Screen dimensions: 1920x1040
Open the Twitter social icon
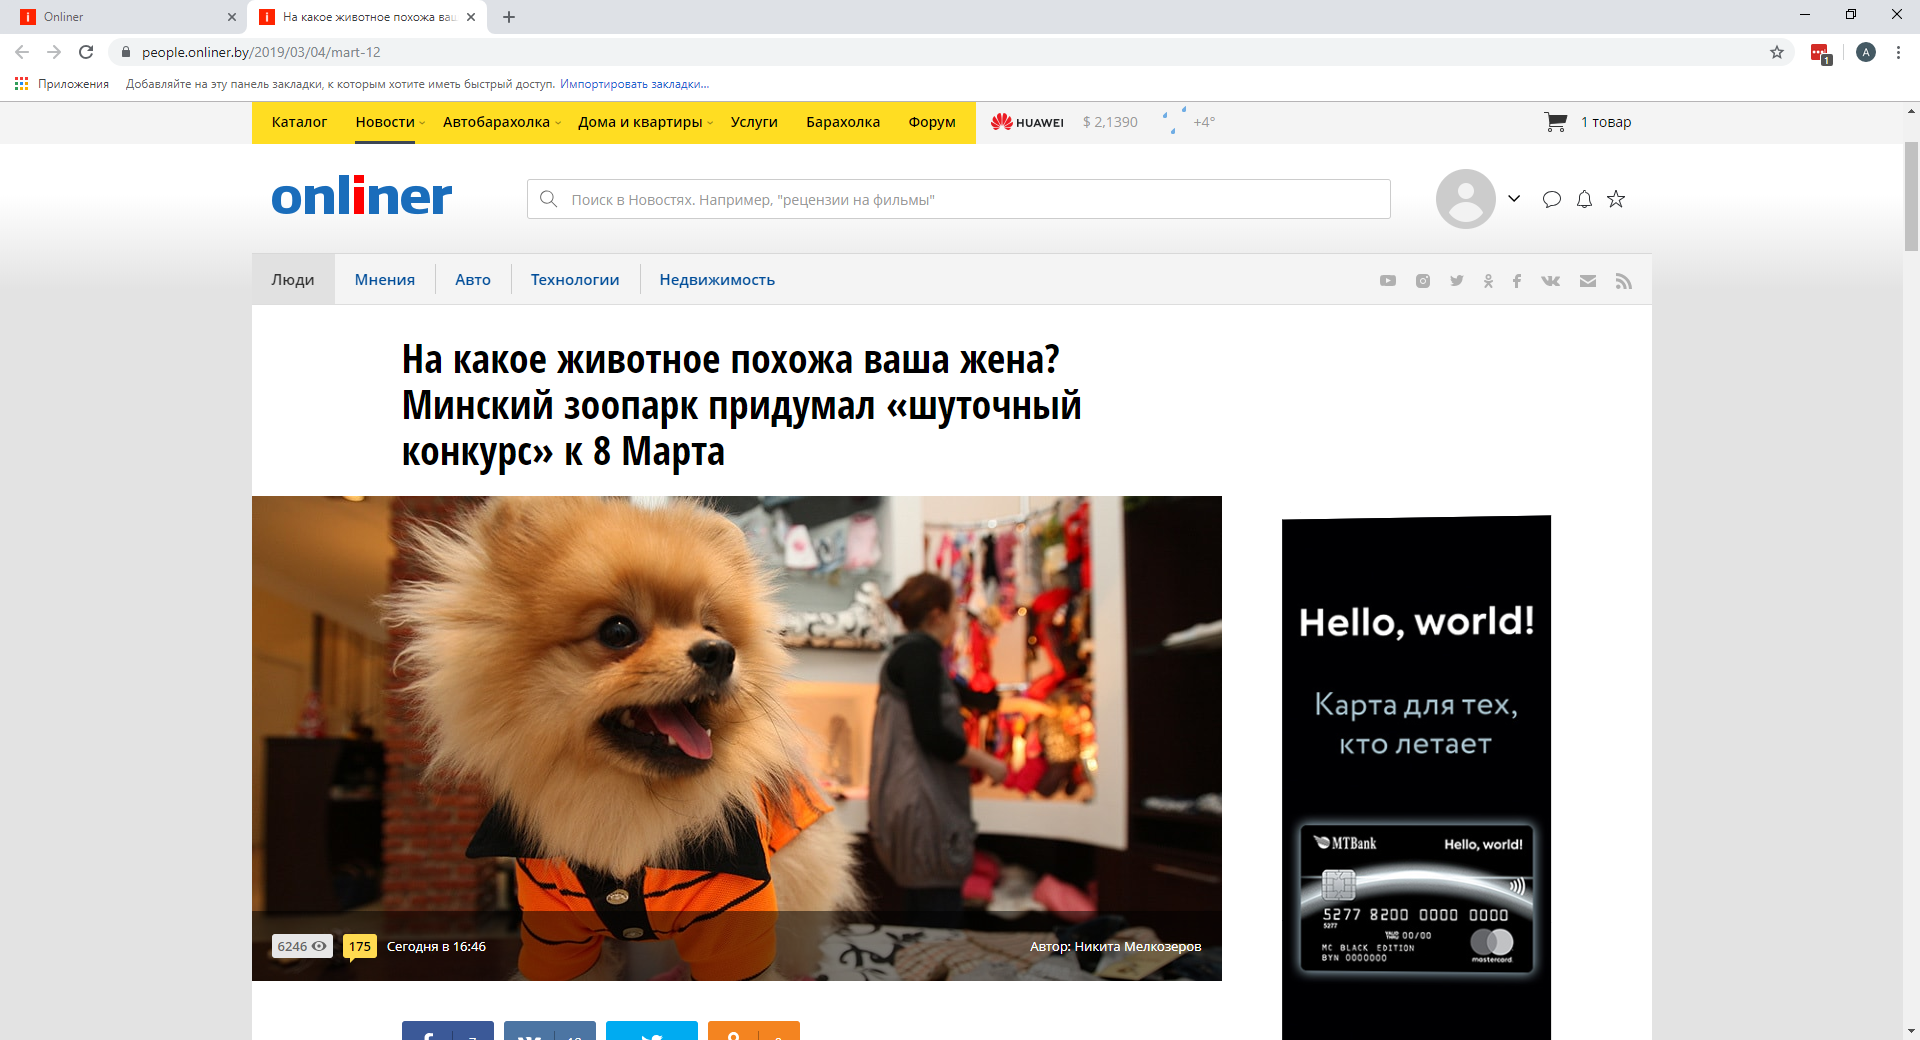(x=1457, y=281)
